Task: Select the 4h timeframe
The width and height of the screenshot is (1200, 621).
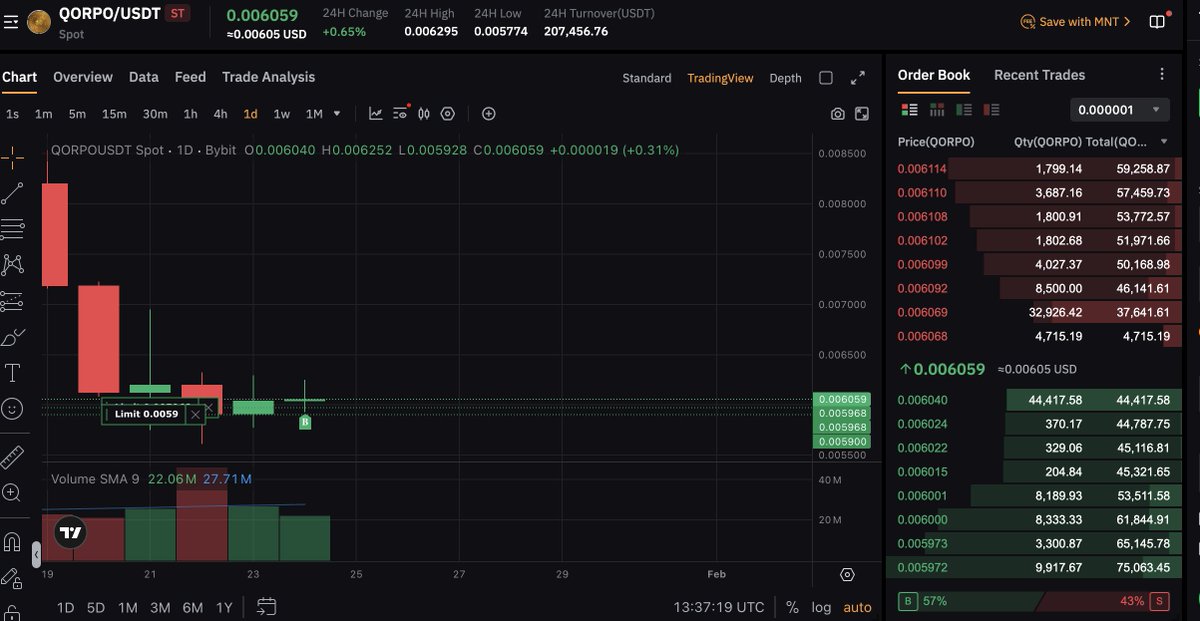Action: (x=220, y=114)
